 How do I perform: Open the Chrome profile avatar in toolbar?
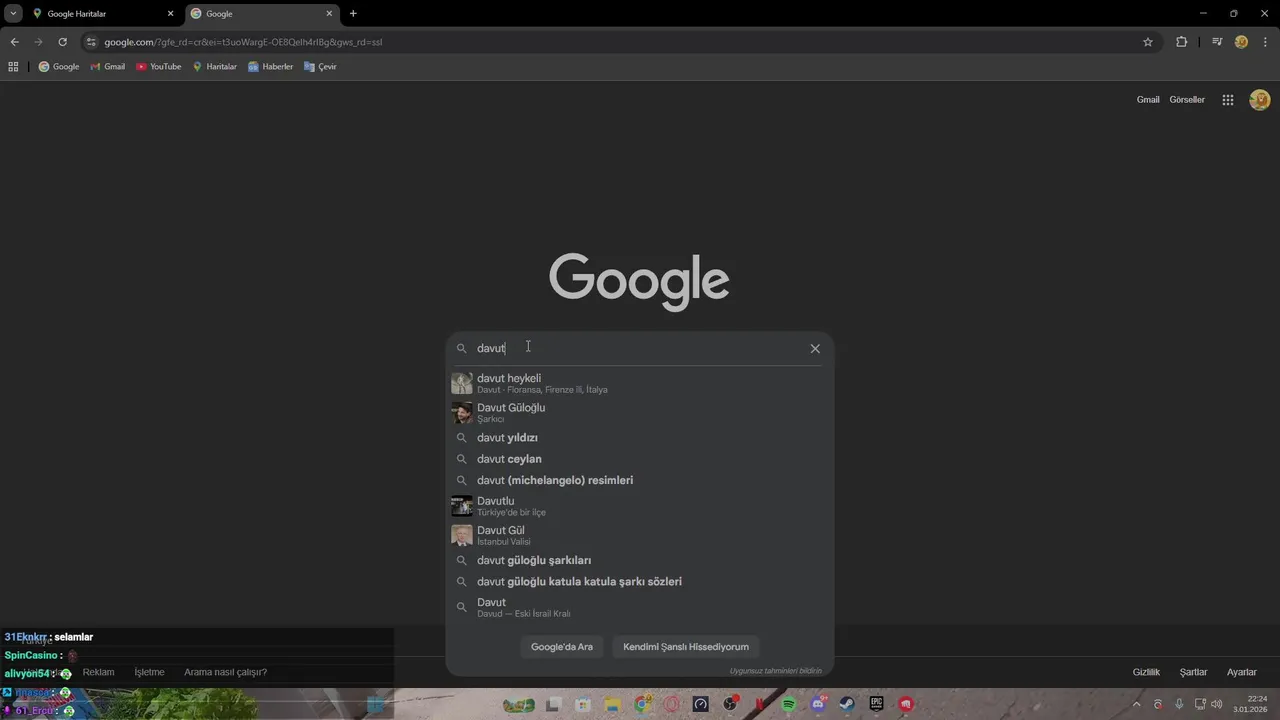(x=1241, y=42)
